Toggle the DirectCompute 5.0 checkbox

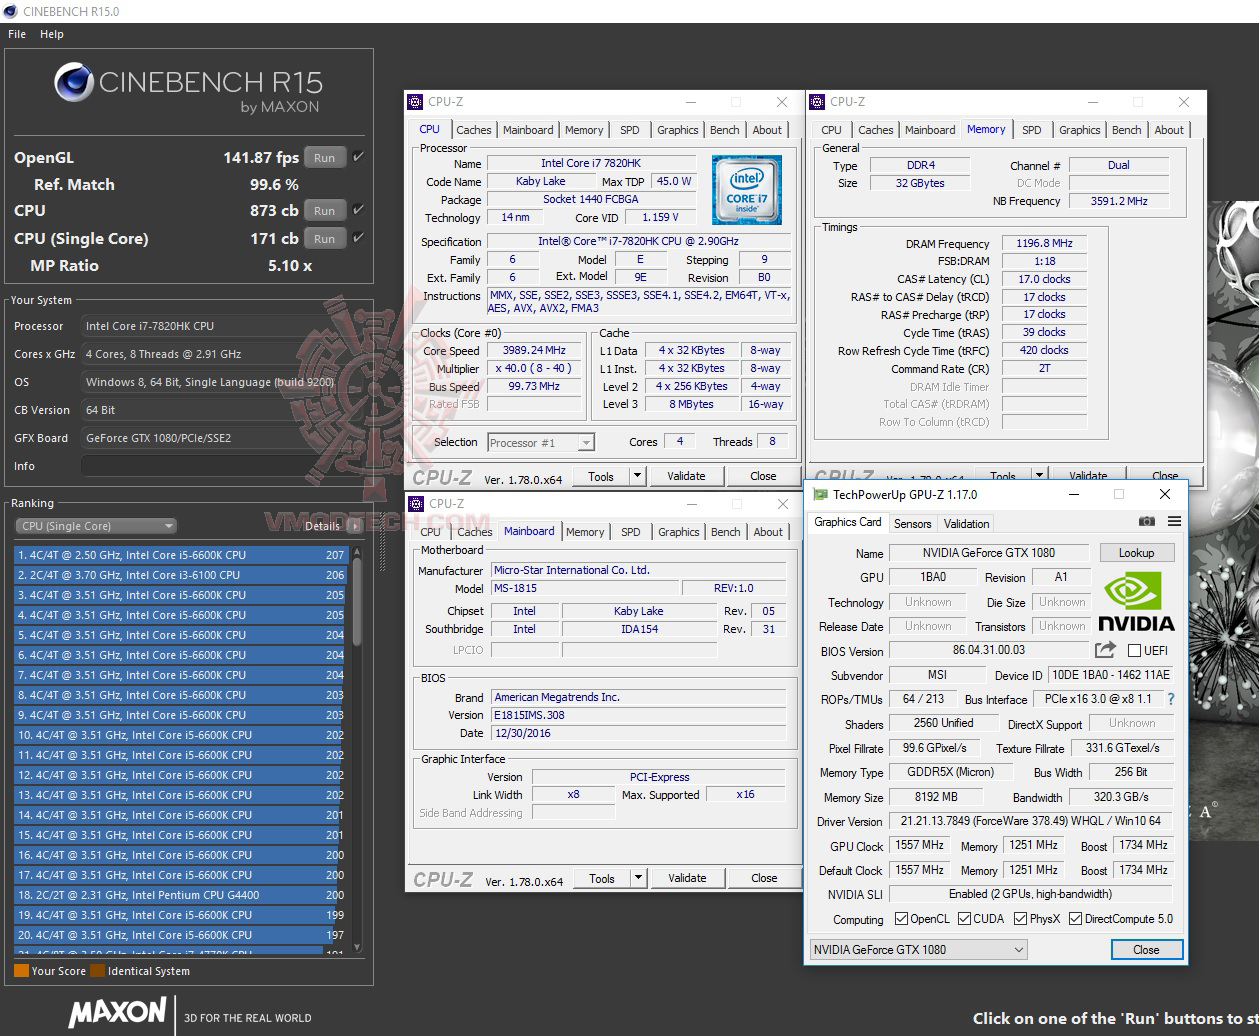(x=1075, y=919)
